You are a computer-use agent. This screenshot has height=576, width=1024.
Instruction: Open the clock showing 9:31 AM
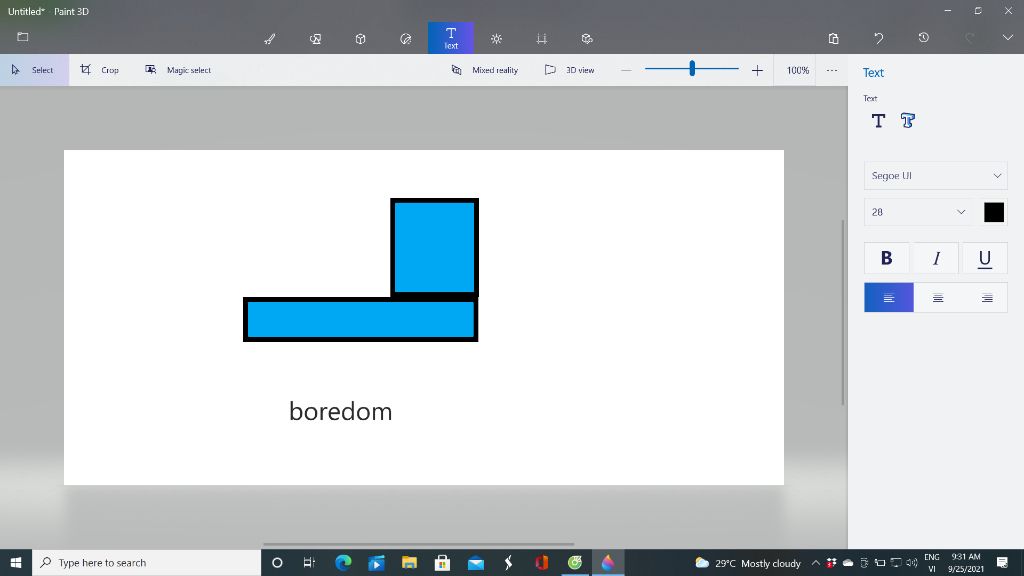pos(966,563)
